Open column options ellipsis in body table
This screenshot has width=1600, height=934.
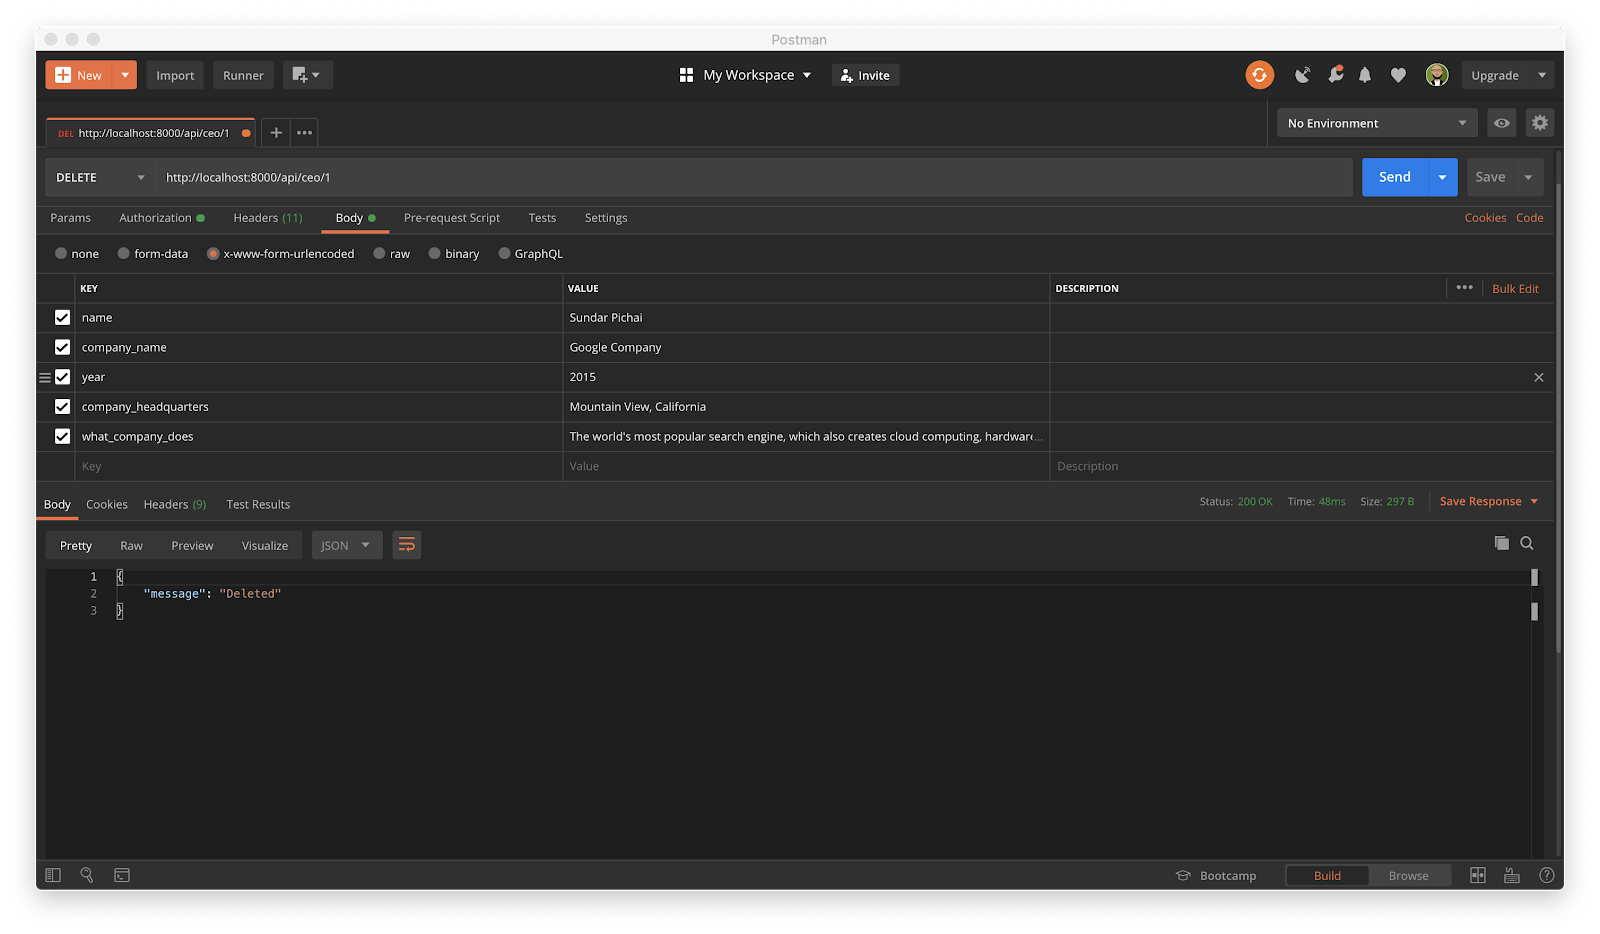click(1465, 287)
